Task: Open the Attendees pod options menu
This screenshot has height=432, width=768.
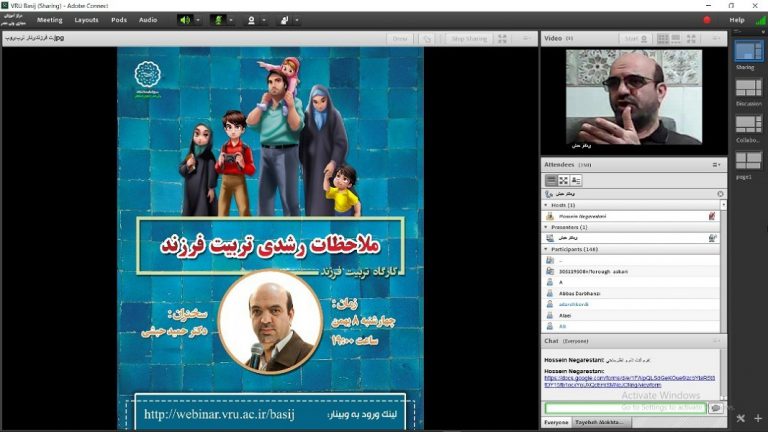Action: pyautogui.click(x=716, y=164)
